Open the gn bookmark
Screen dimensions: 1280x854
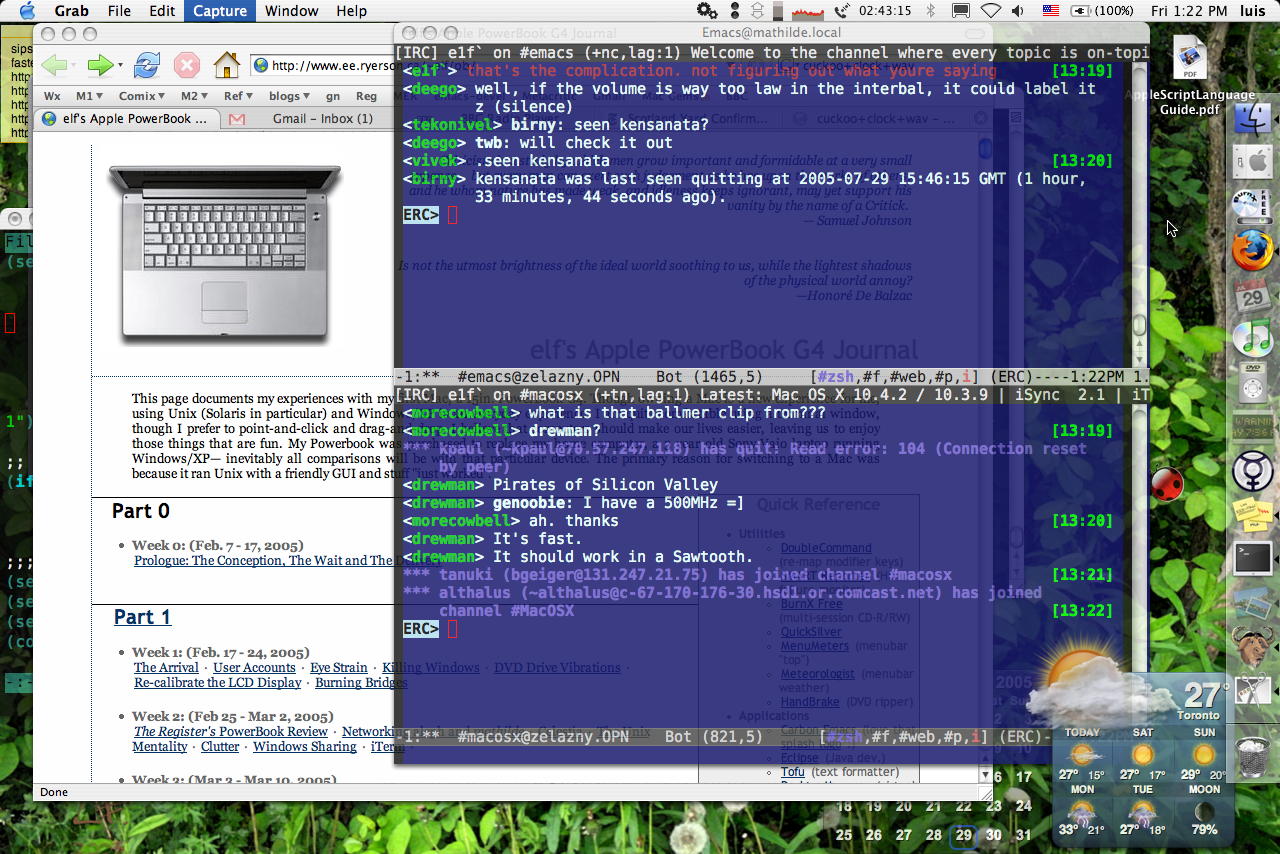[x=333, y=96]
